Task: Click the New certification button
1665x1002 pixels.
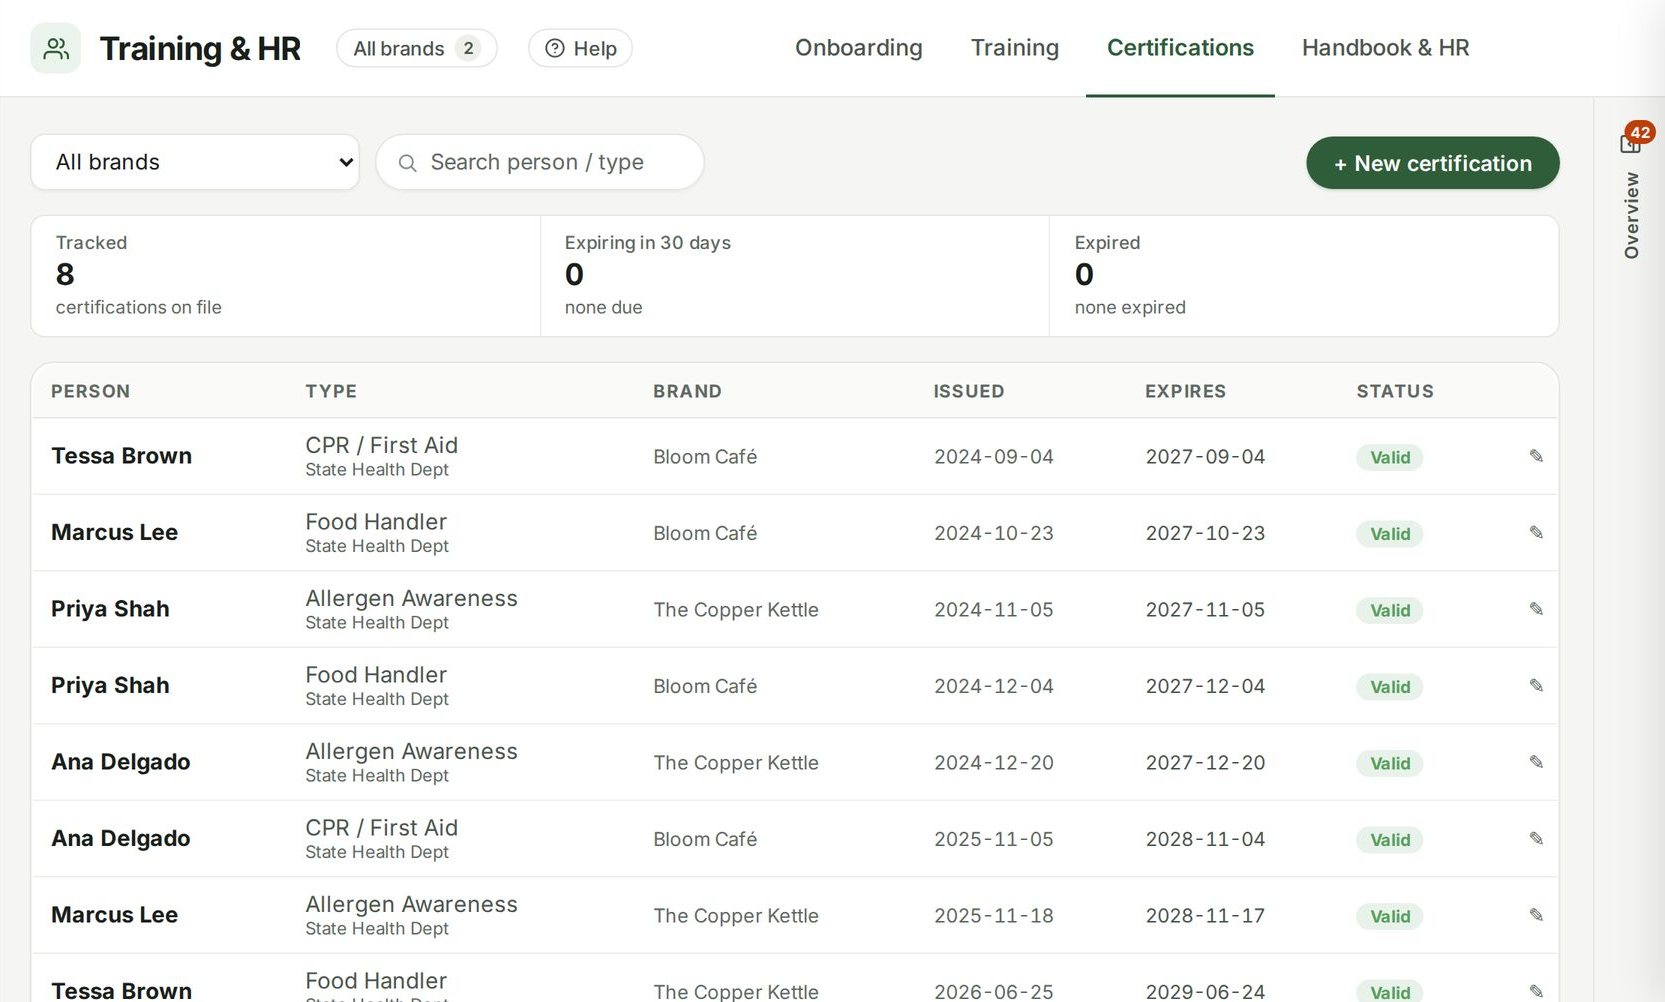Action: [1433, 163]
